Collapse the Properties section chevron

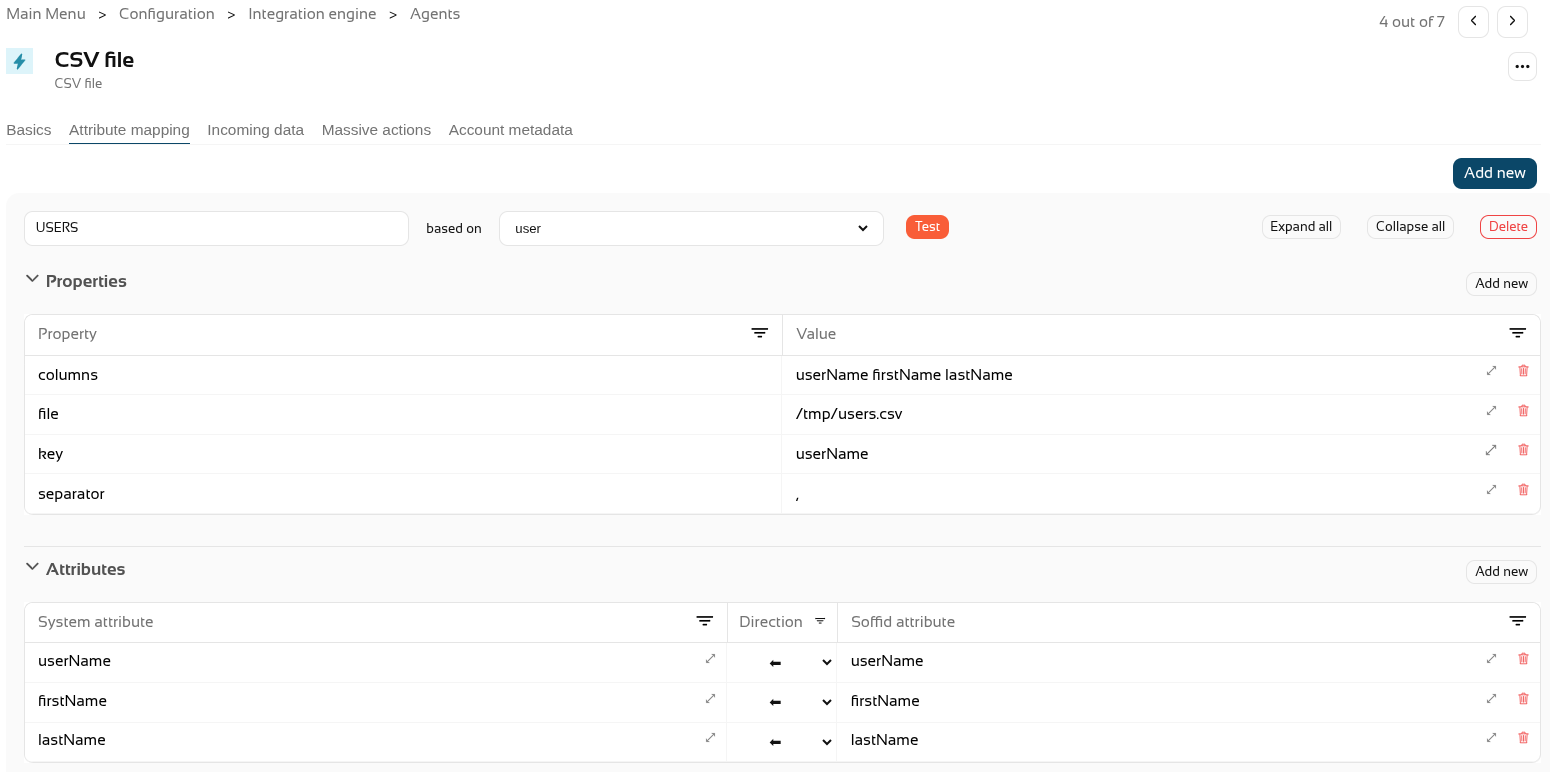32,280
